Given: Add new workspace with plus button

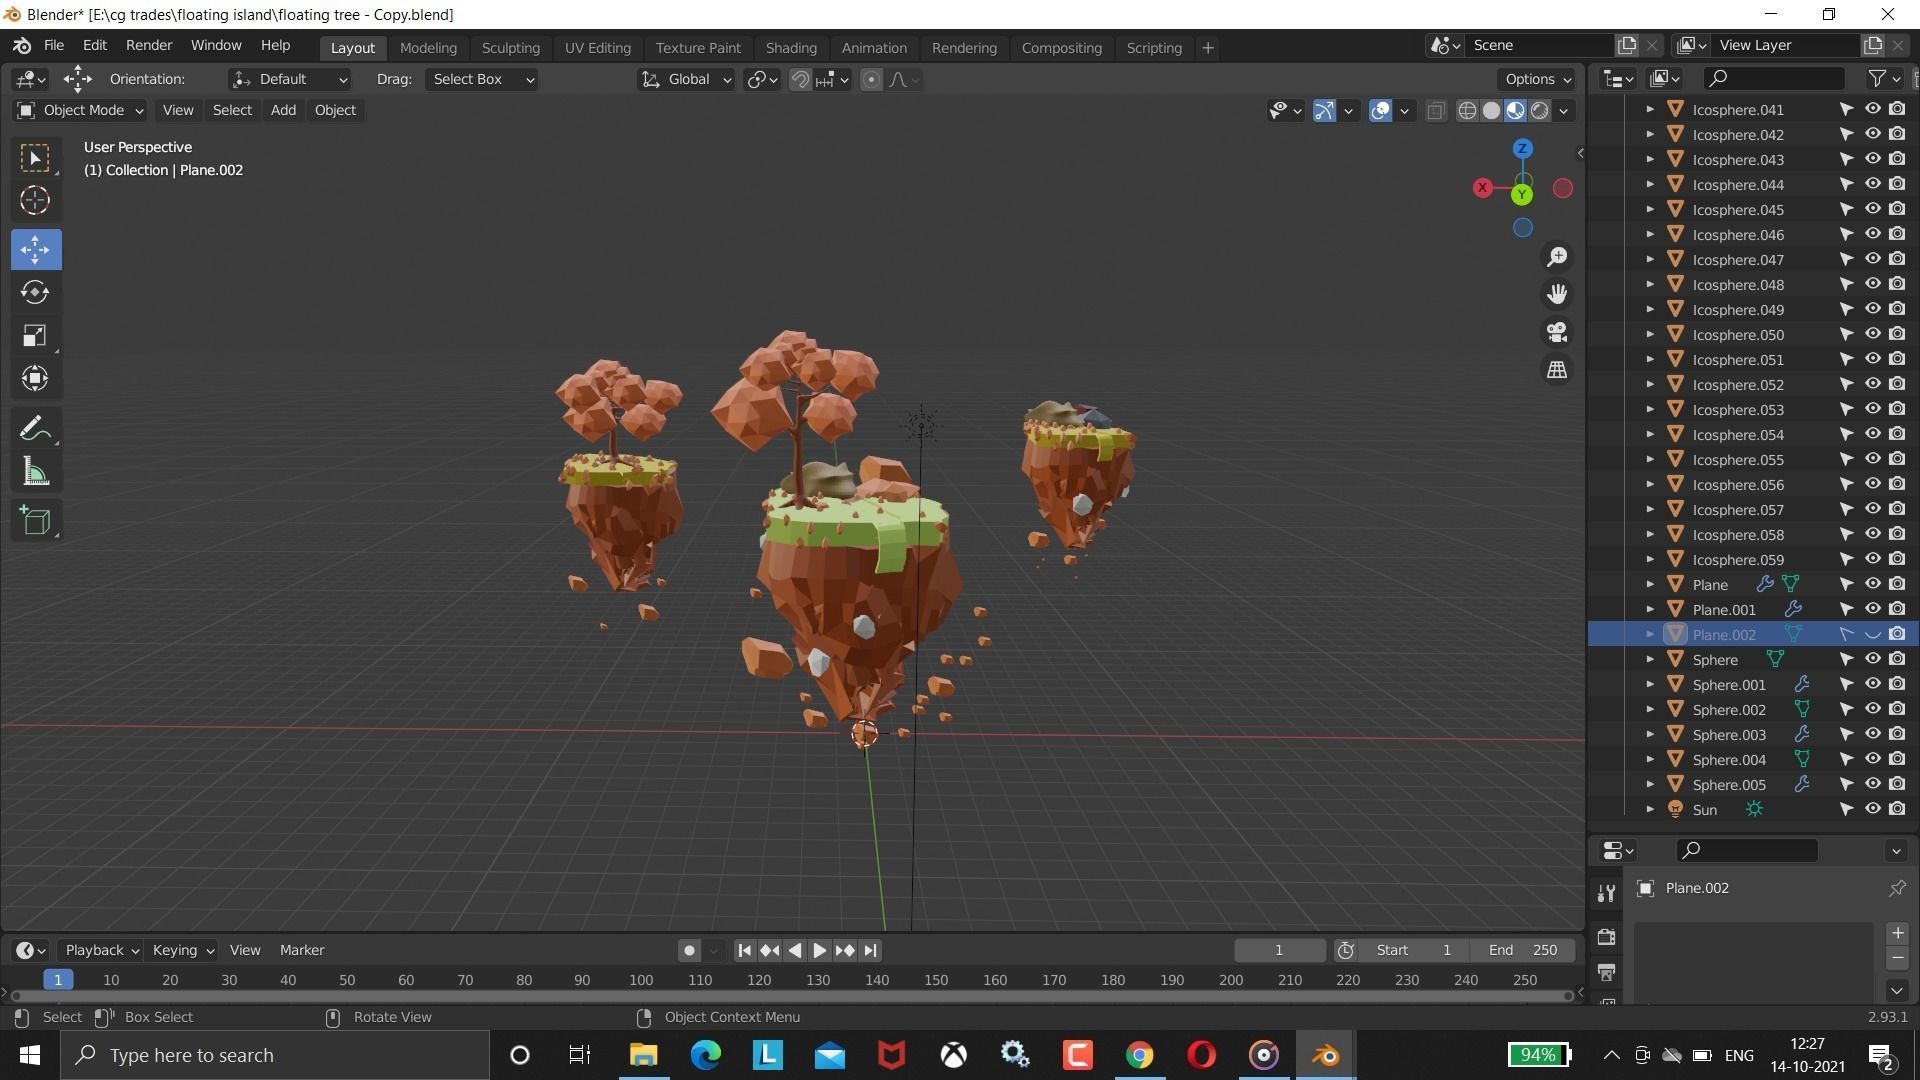Looking at the screenshot, I should pos(1207,47).
